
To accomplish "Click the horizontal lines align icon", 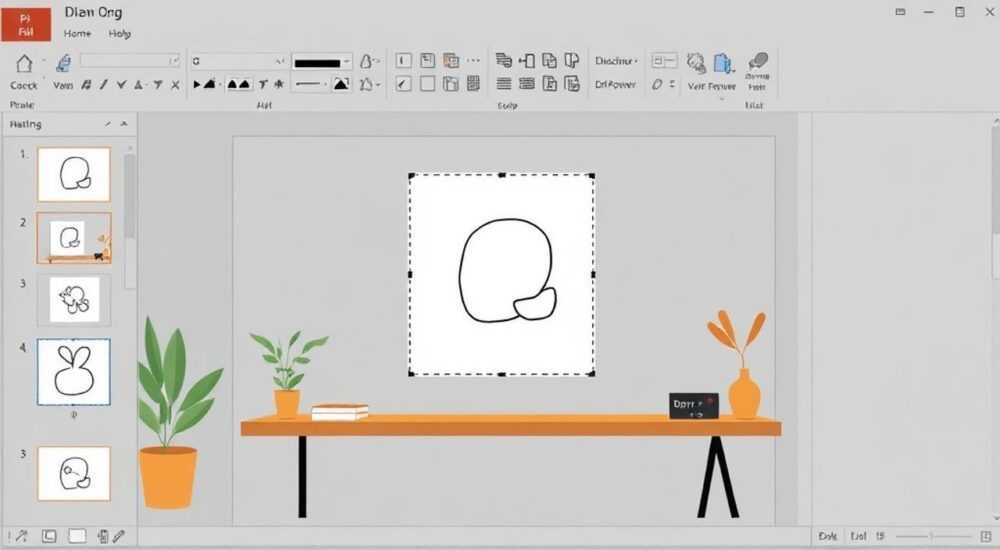I will 504,84.
